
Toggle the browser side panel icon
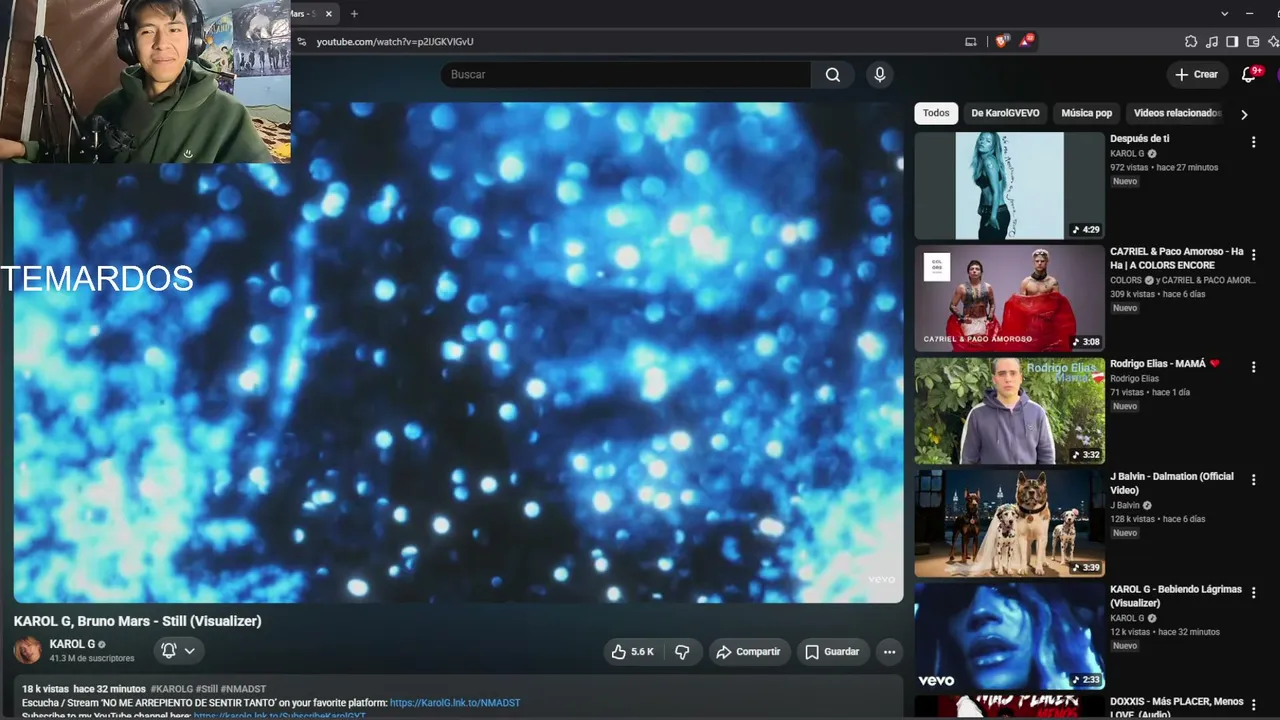1232,42
